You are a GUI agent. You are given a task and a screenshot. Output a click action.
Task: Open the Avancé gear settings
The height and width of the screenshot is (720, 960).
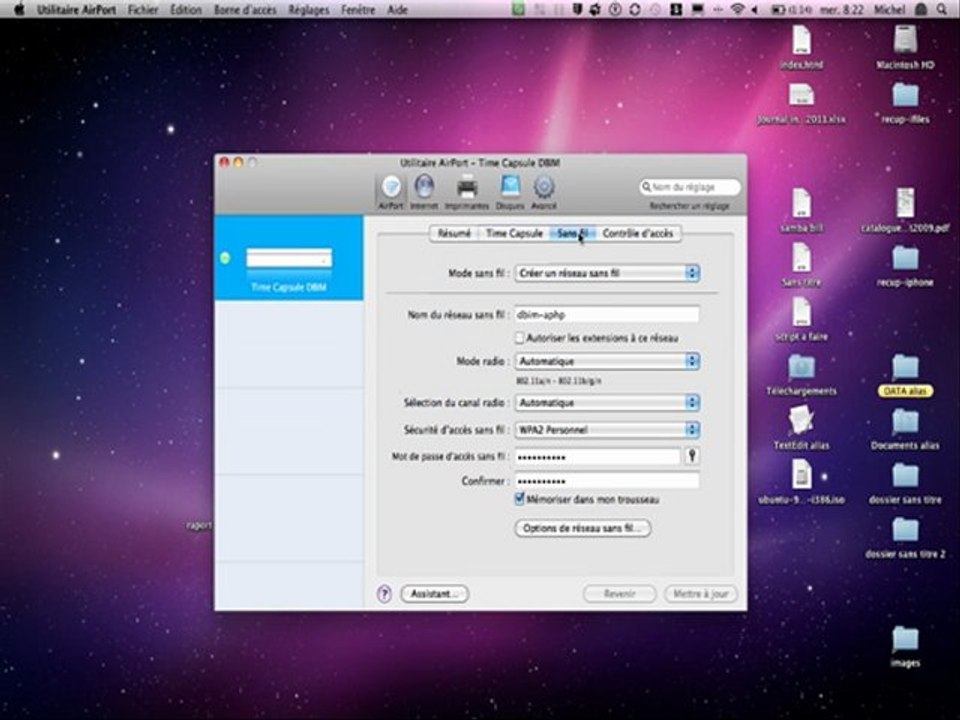(544, 192)
